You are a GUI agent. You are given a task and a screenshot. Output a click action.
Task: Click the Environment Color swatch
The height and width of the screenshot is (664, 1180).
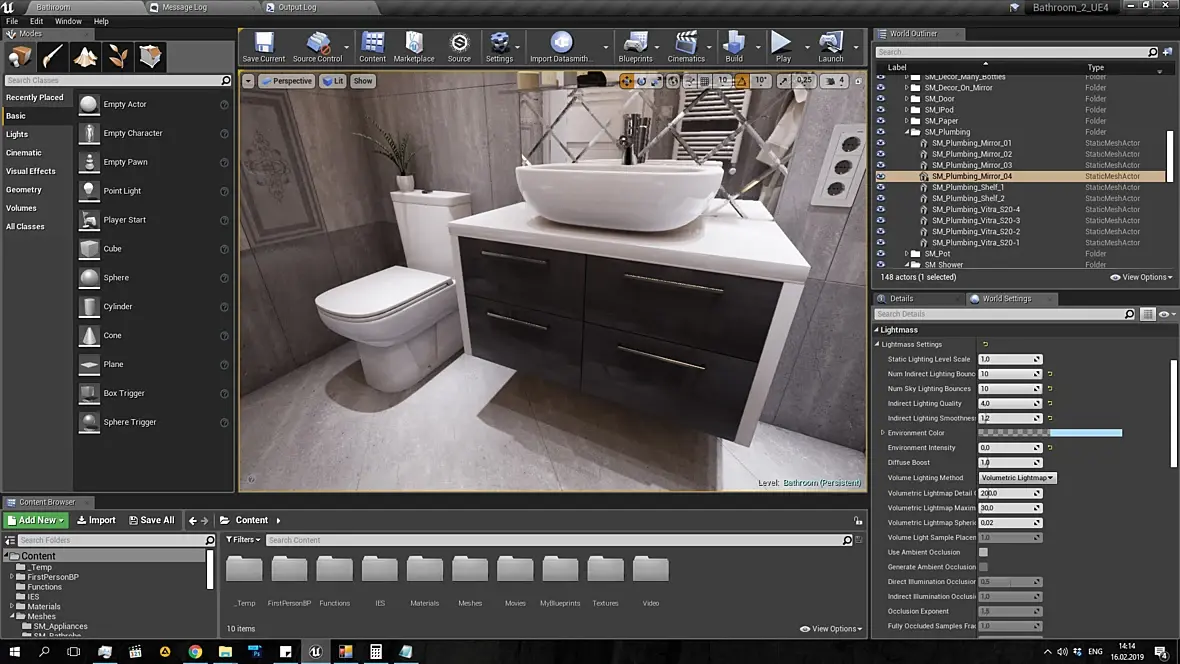tap(1050, 433)
